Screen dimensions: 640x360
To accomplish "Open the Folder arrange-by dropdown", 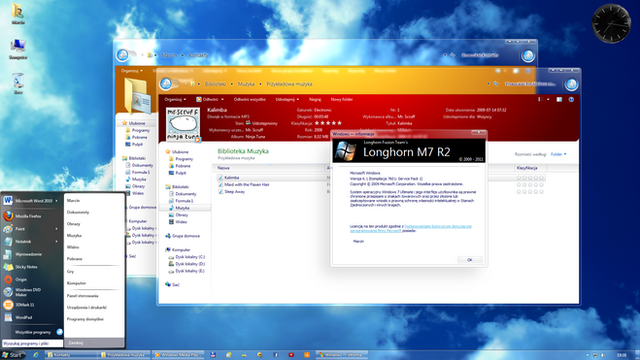I will pos(558,154).
